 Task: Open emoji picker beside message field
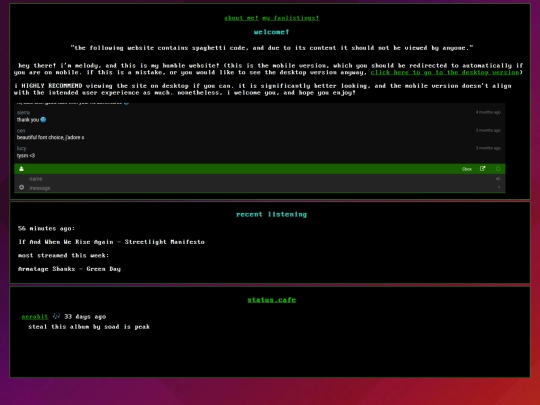(x=21, y=187)
